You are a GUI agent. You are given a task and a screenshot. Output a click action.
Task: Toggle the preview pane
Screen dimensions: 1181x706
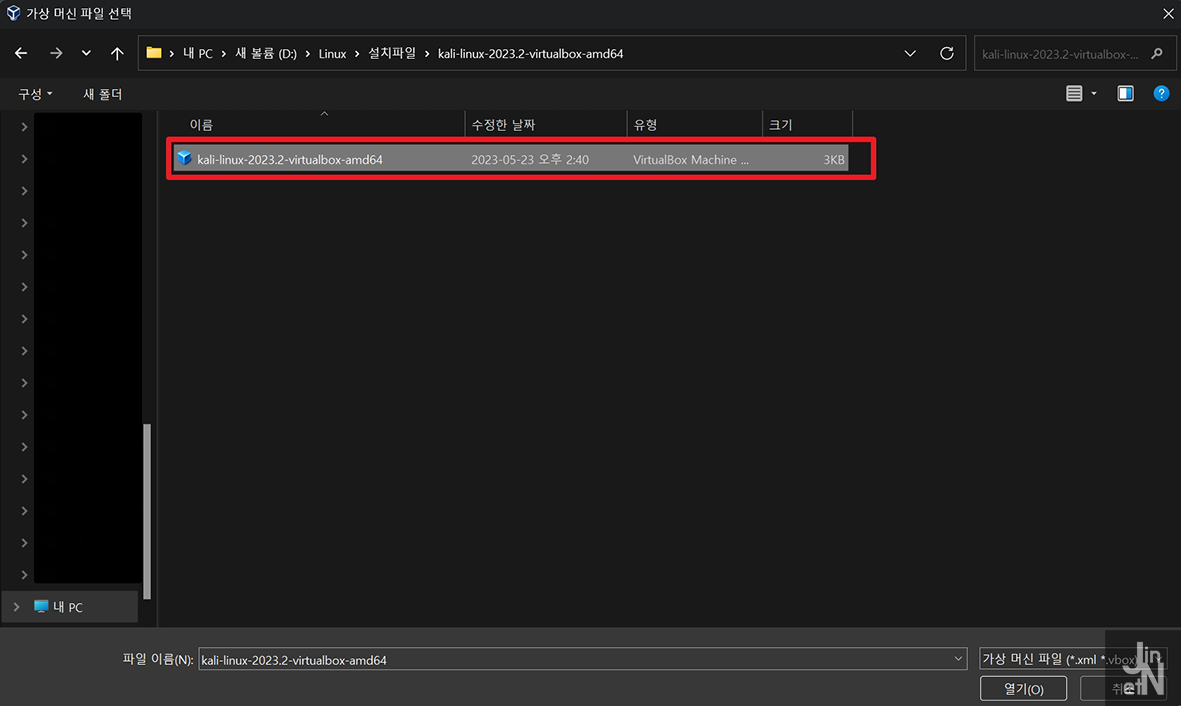point(1125,93)
